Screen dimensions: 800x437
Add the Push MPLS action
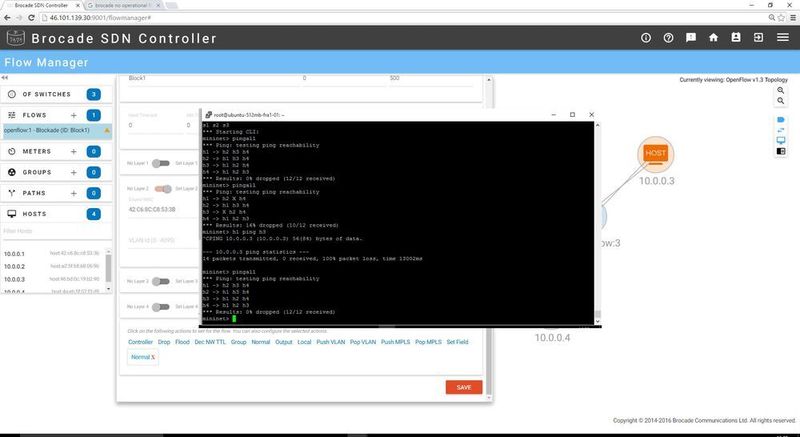(x=395, y=342)
